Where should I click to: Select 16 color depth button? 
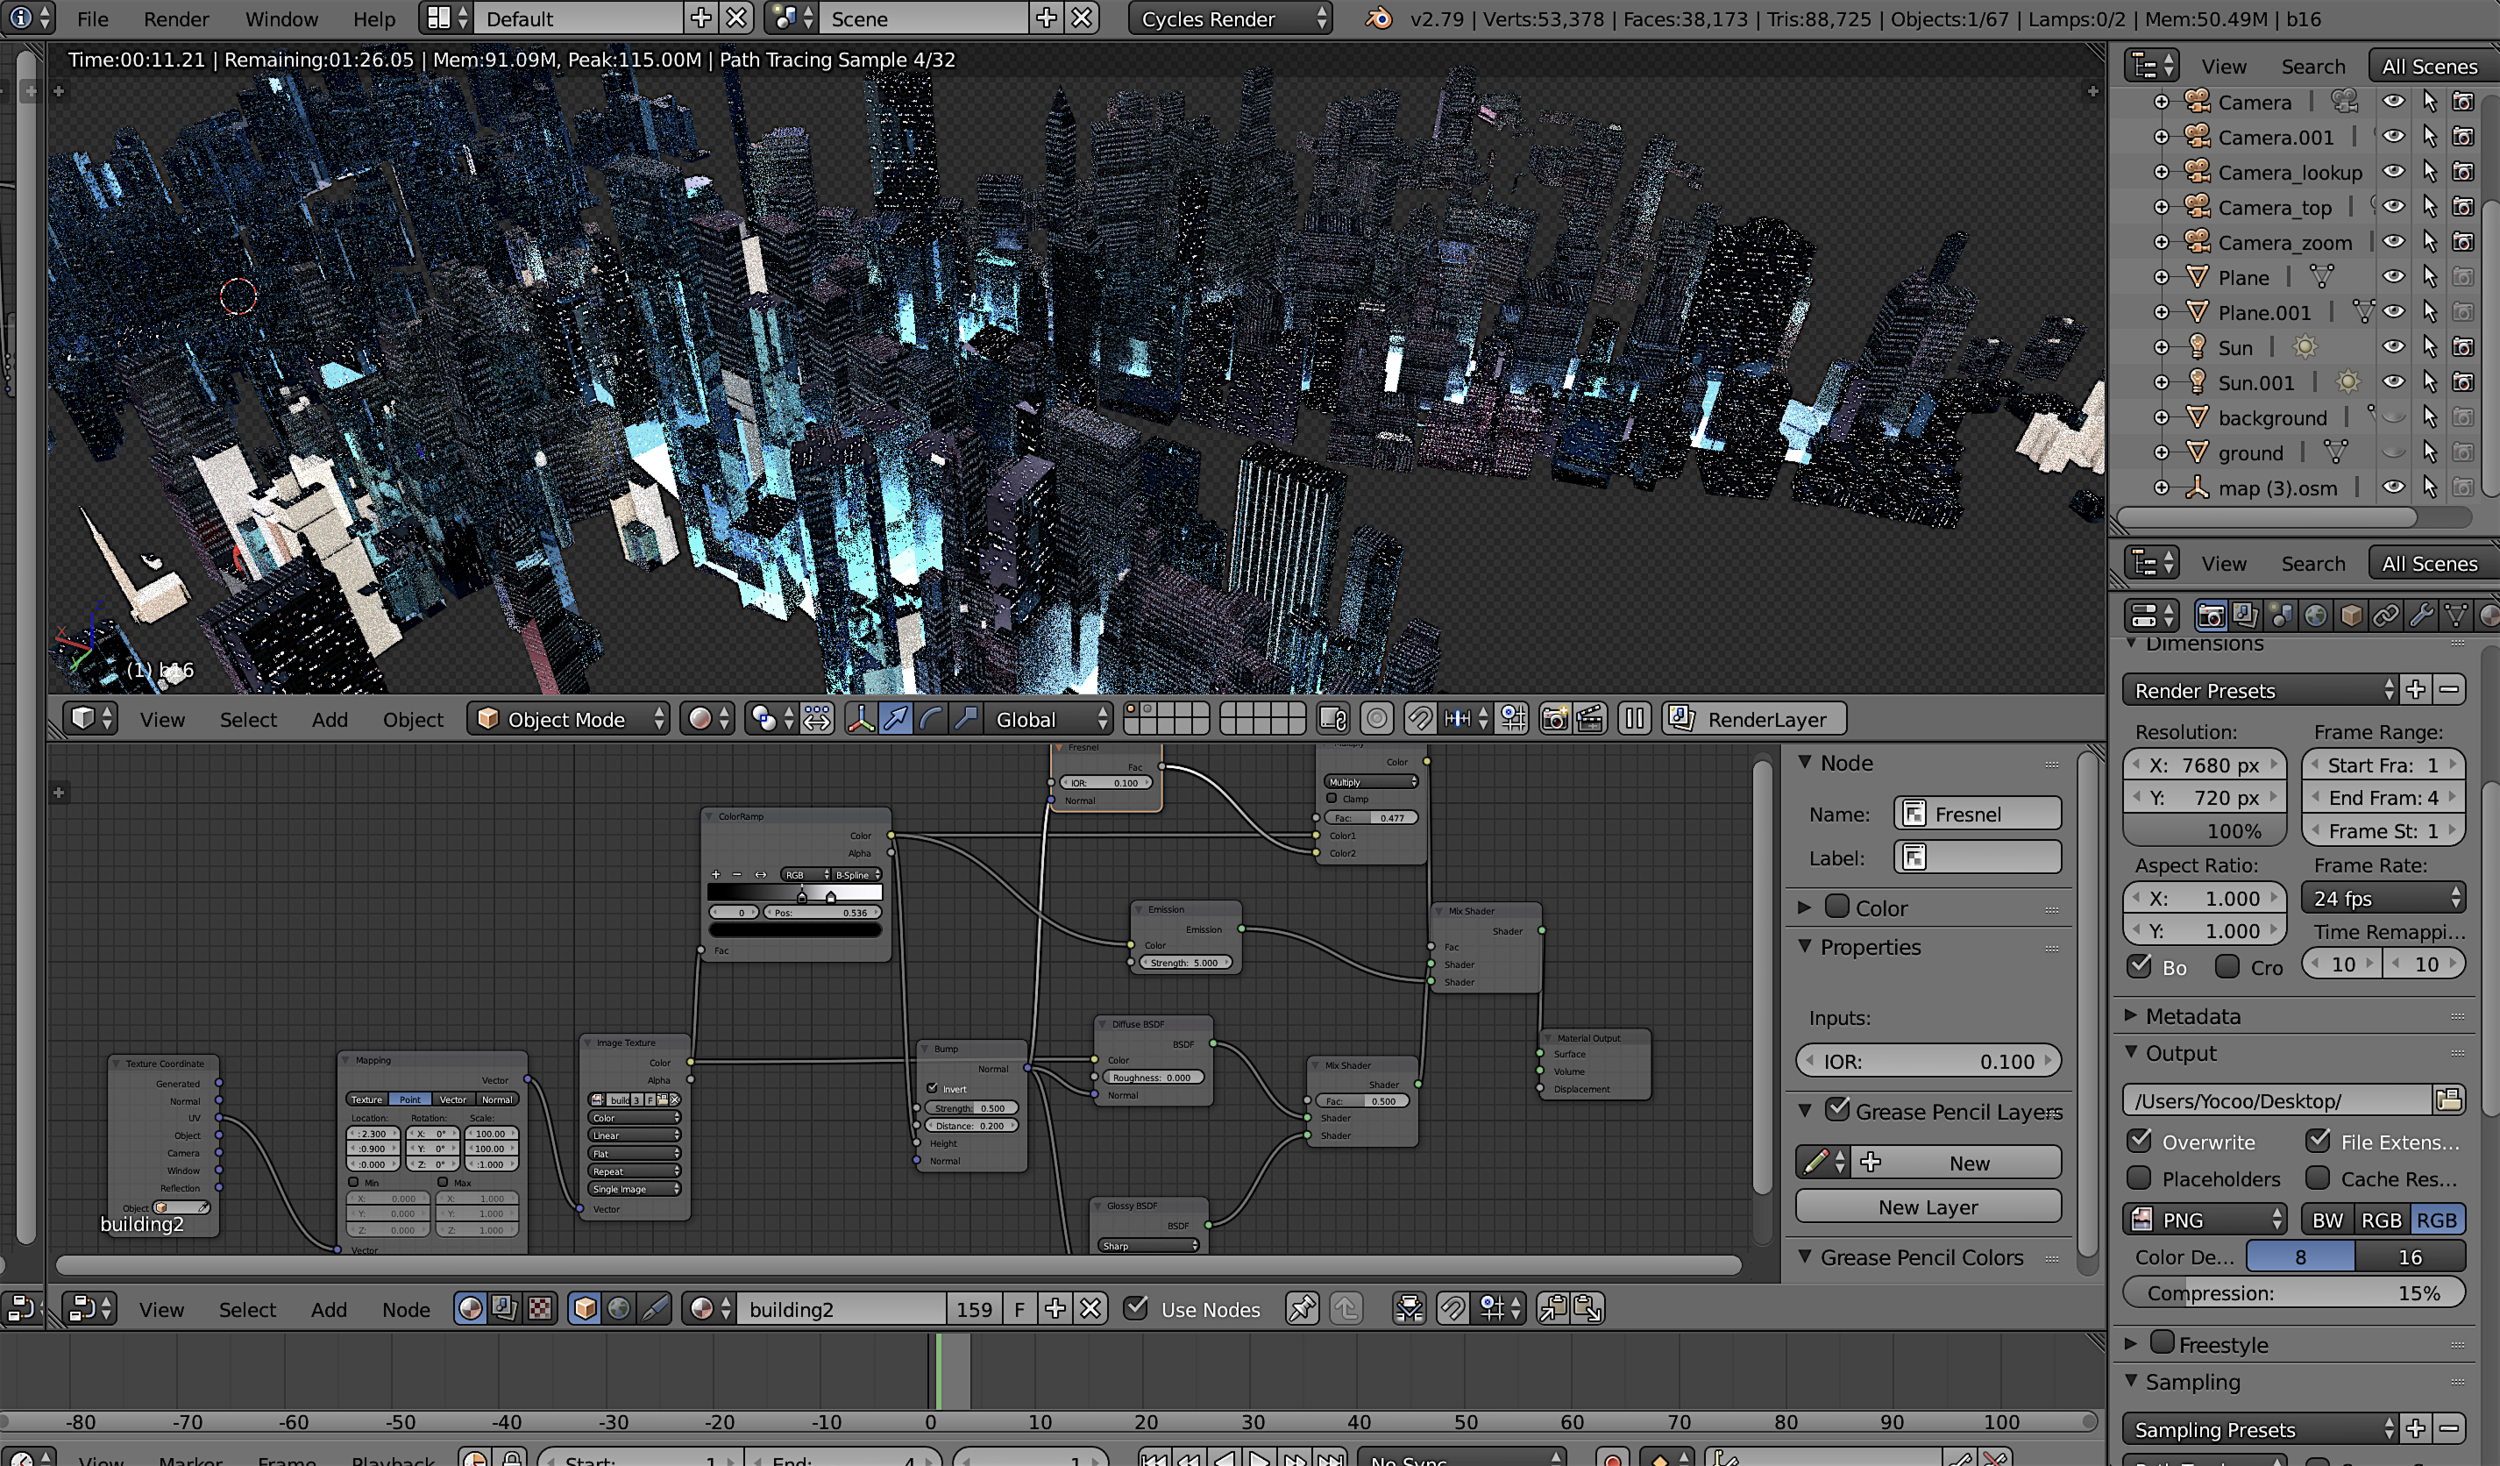pyautogui.click(x=2409, y=1257)
